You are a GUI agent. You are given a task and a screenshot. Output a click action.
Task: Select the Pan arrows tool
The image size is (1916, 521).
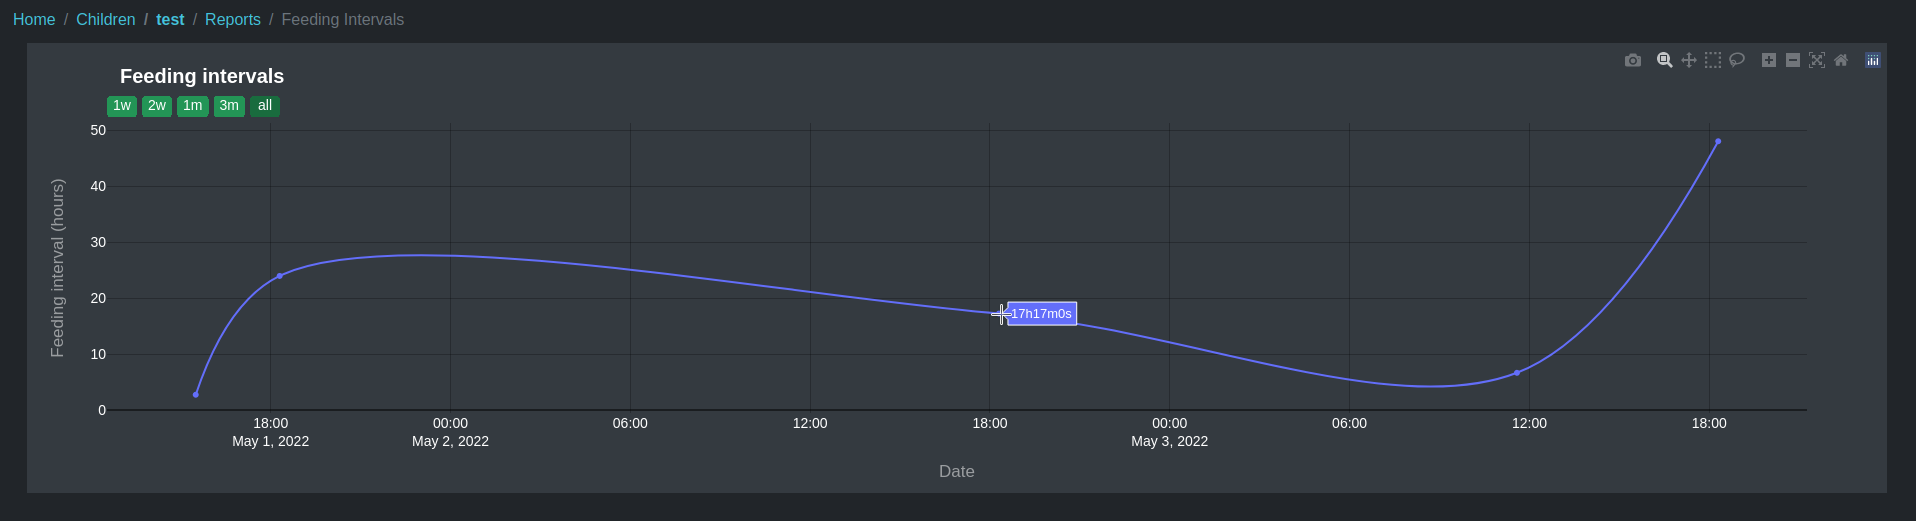tap(1689, 60)
